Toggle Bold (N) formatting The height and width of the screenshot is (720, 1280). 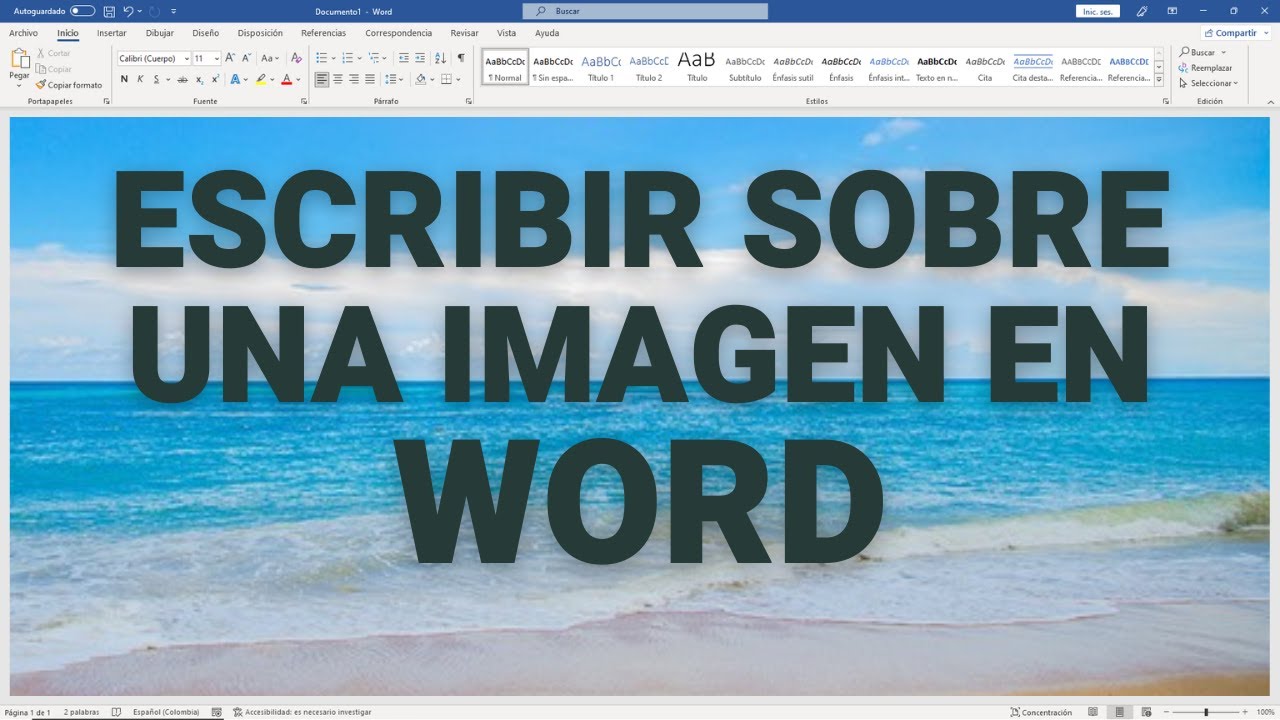124,79
